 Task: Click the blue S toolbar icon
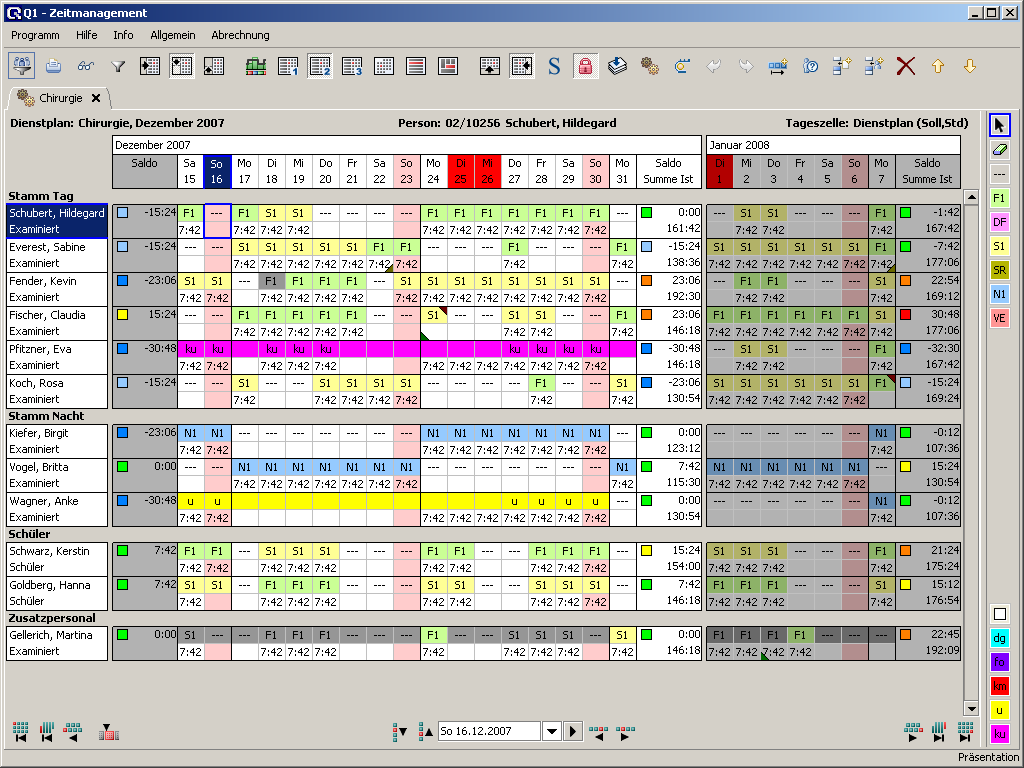click(554, 66)
